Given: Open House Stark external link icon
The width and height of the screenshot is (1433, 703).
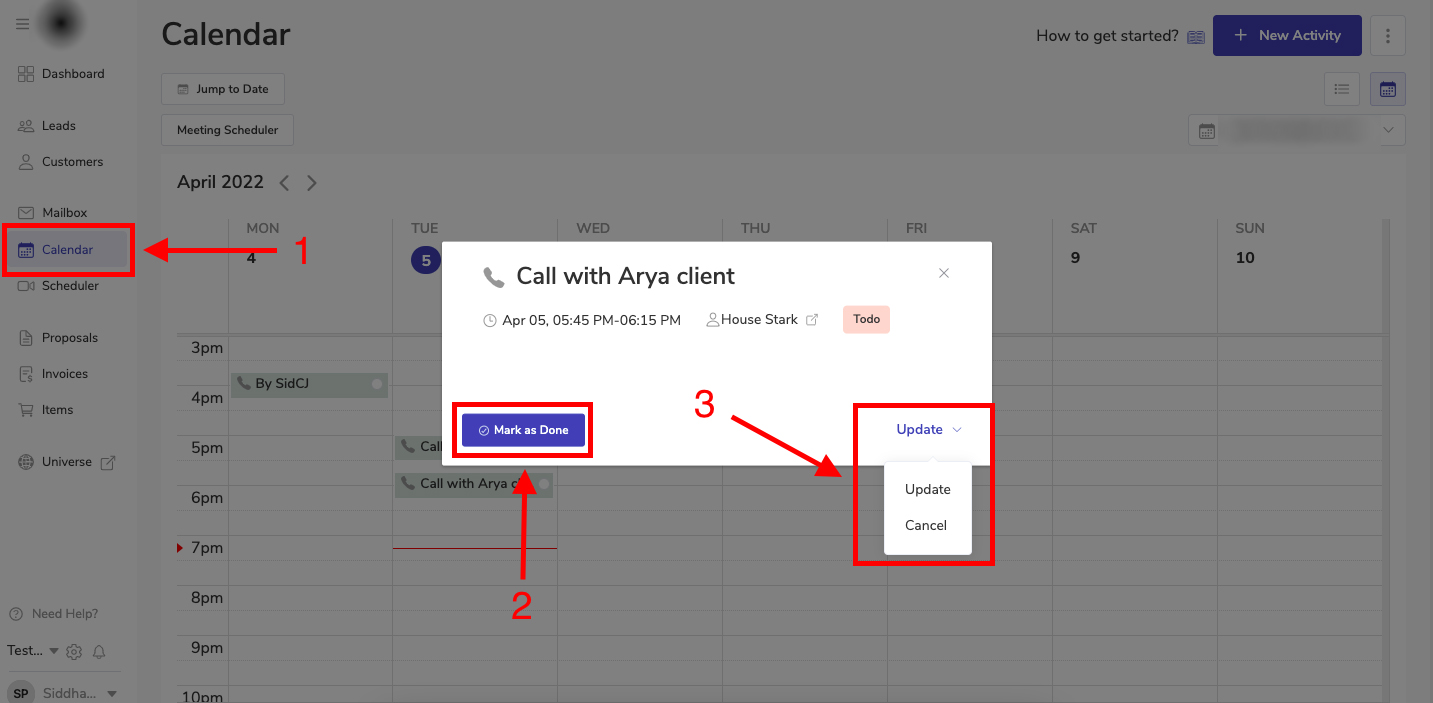Looking at the screenshot, I should (812, 320).
